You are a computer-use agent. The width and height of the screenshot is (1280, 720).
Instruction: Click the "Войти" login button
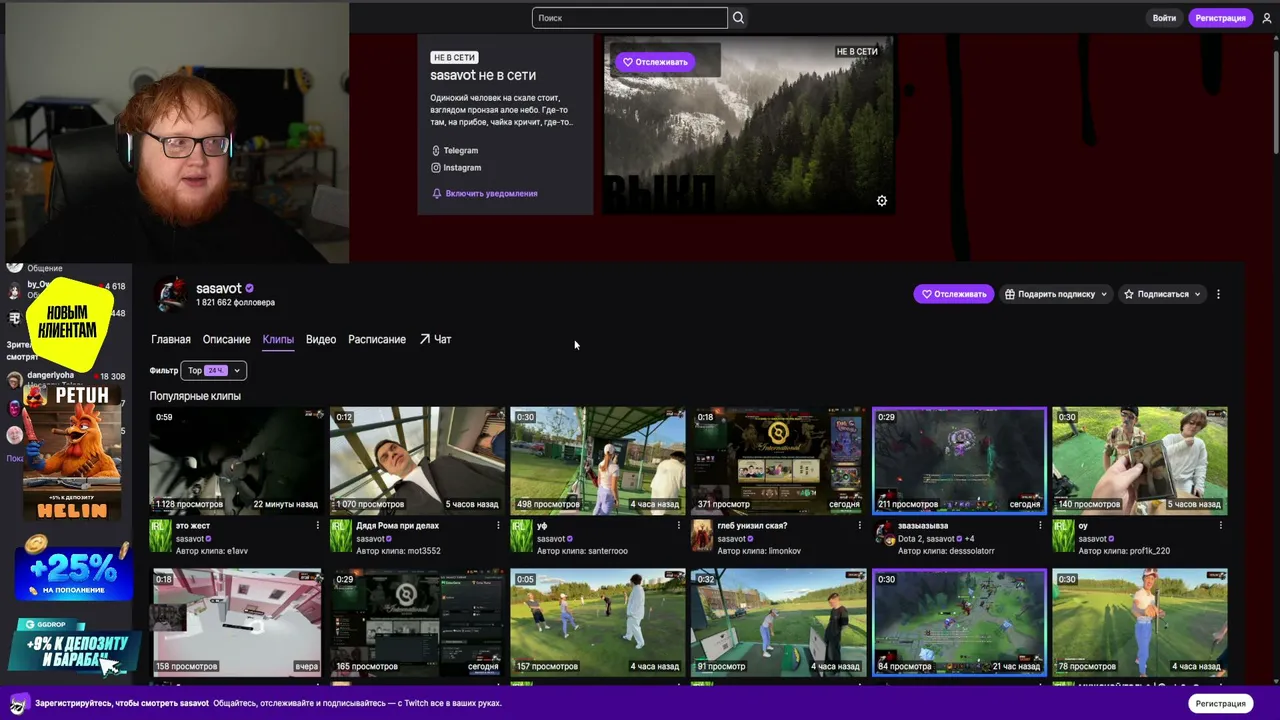1164,18
